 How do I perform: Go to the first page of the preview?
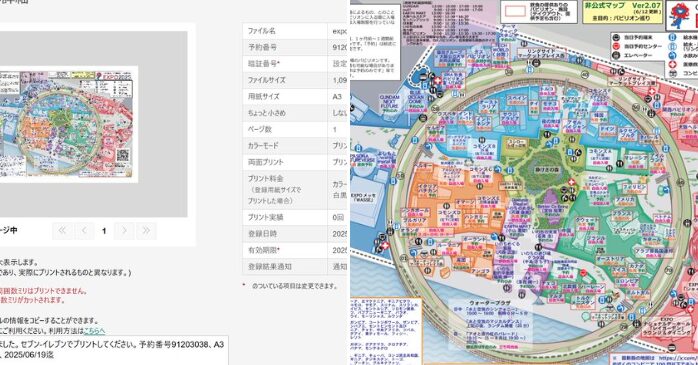62,231
